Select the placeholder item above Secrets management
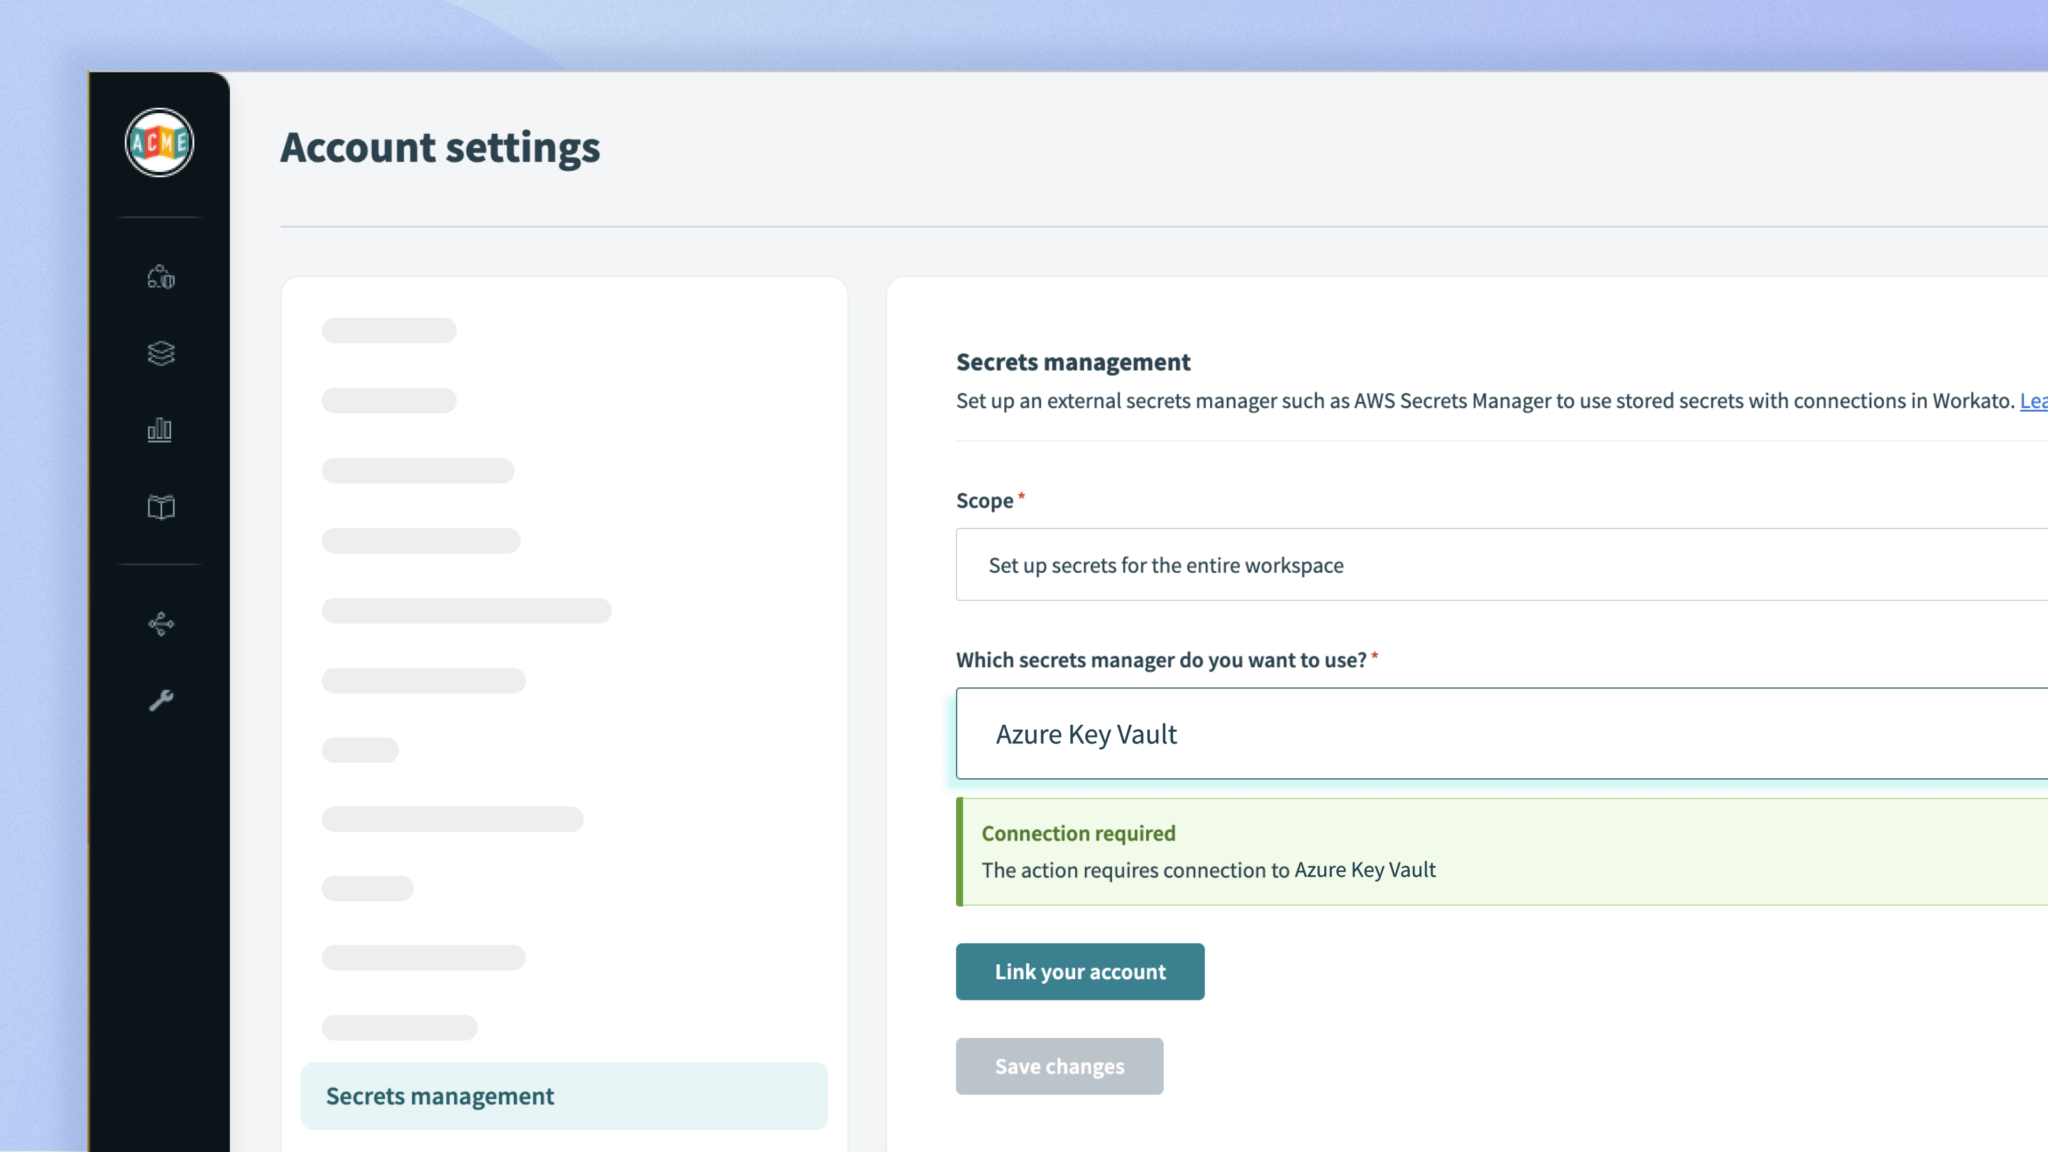The image size is (2048, 1152). tap(399, 1026)
